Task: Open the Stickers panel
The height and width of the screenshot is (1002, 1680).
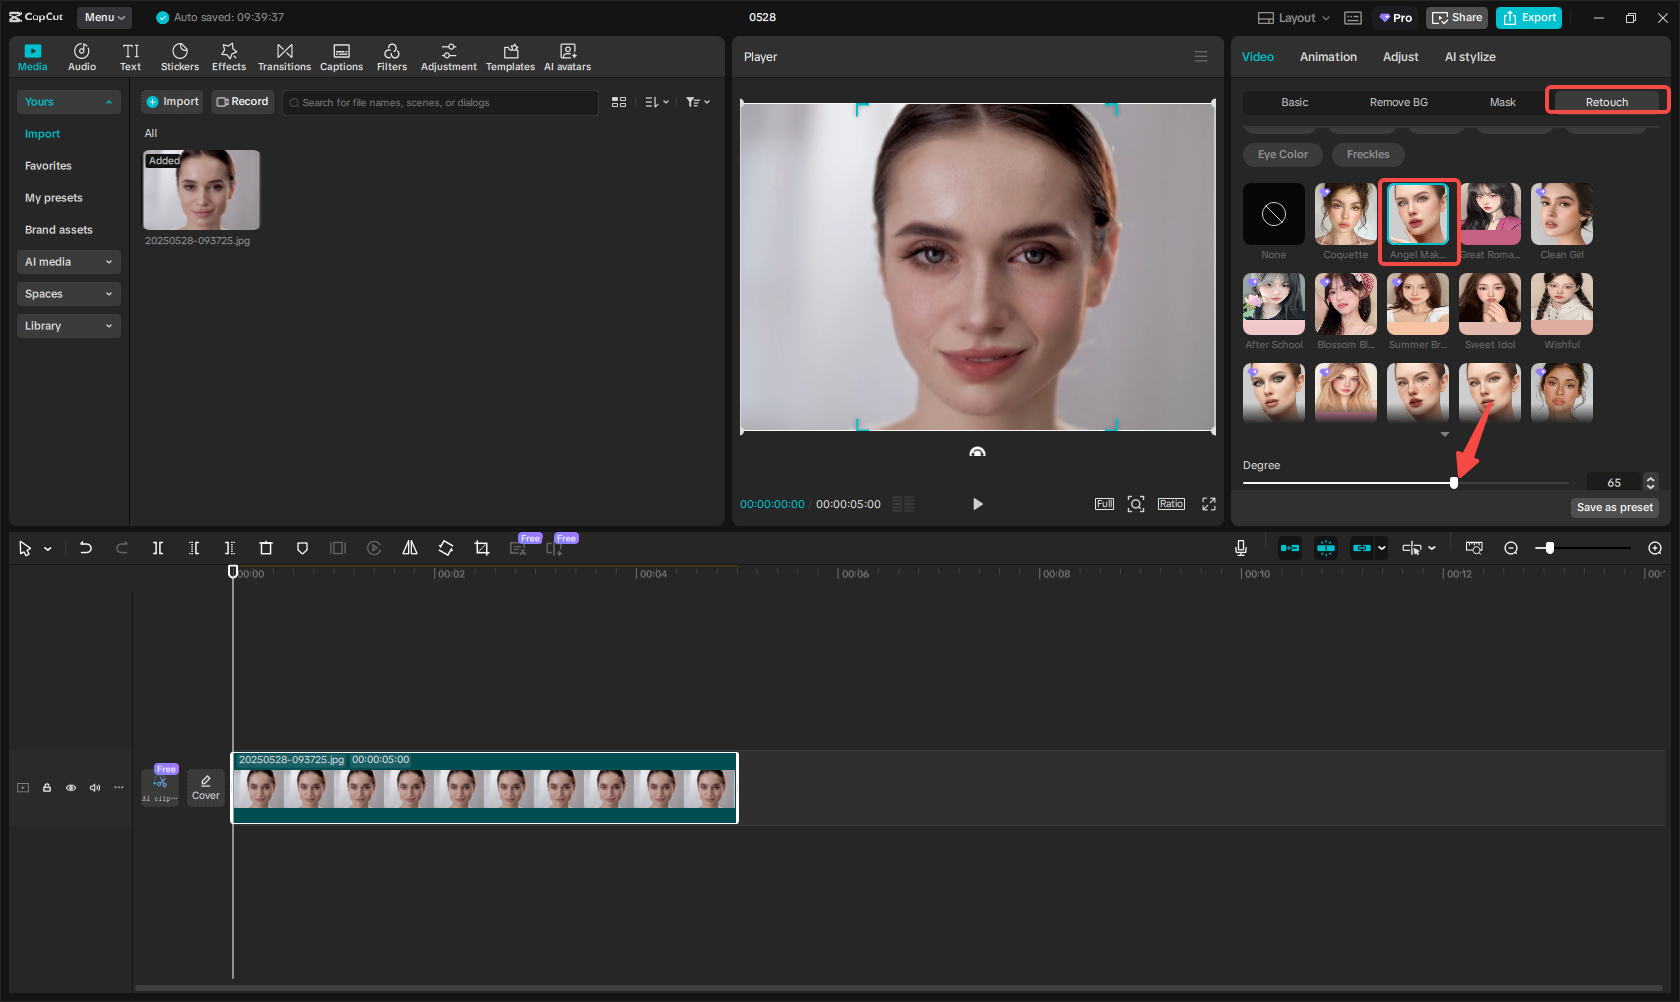Action: point(180,57)
